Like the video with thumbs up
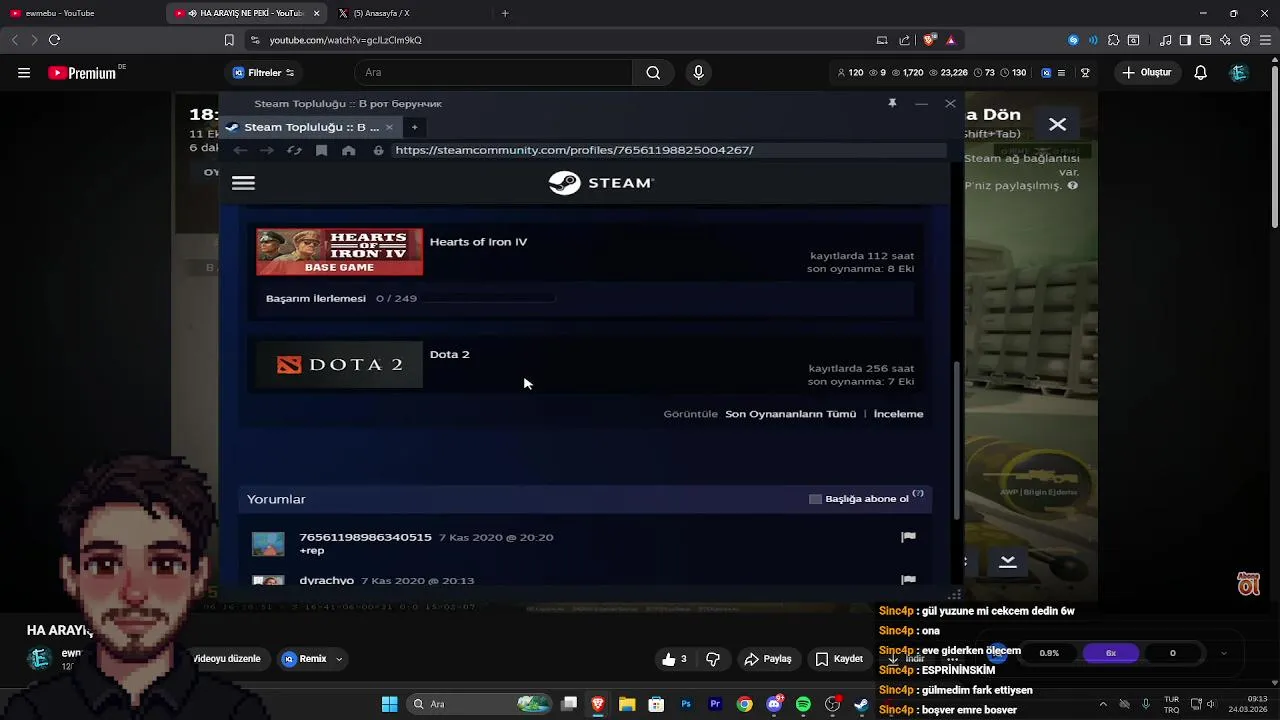Screen dimensions: 1280x720 (x=674, y=659)
